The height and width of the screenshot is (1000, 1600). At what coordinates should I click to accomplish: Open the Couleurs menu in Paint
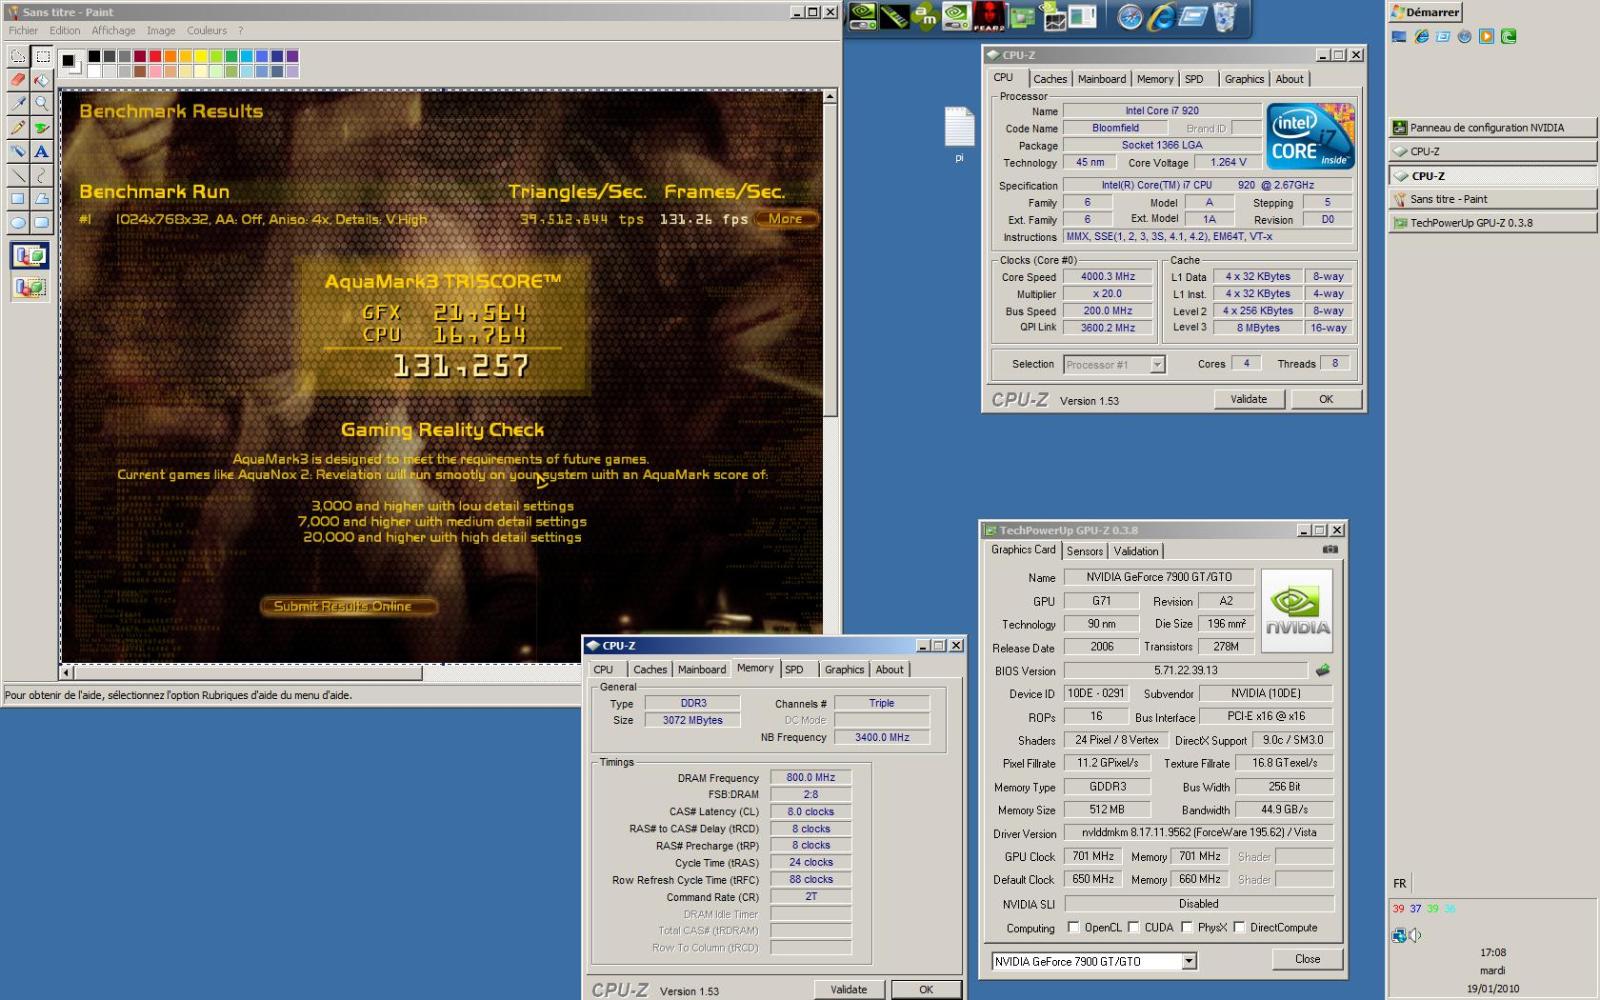(x=207, y=31)
